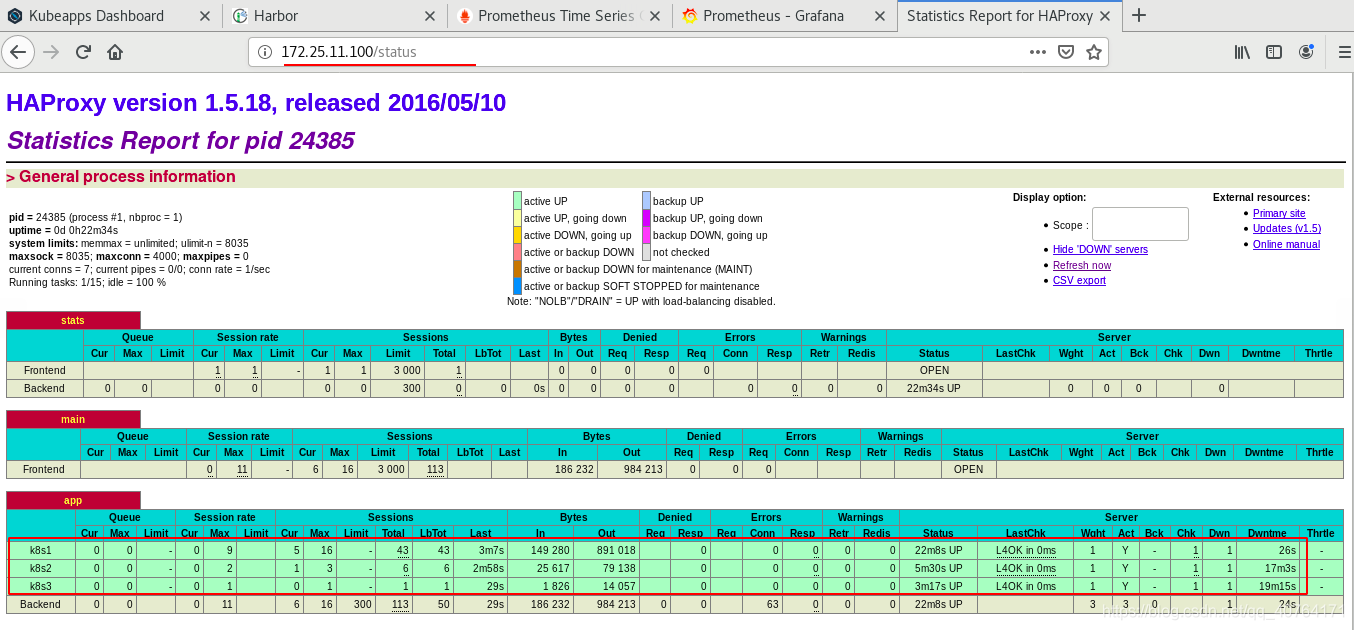Click the app proxy header link
The image size is (1354, 630).
73,500
